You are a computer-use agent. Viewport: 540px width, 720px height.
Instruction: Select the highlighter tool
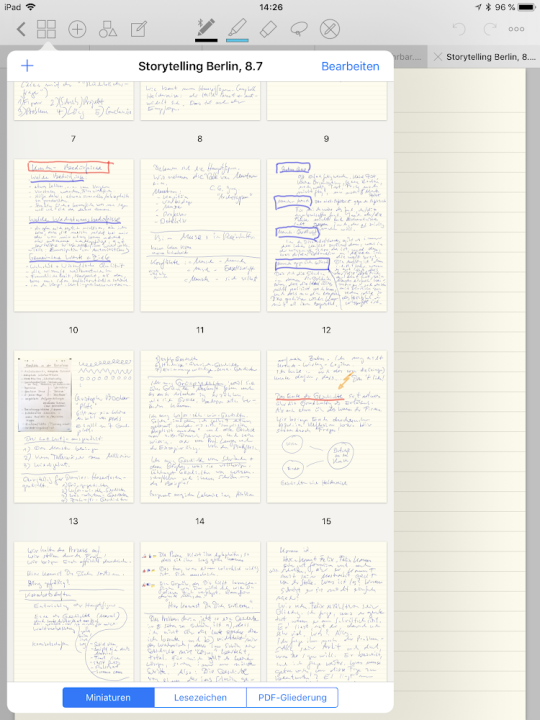pyautogui.click(x=237, y=28)
